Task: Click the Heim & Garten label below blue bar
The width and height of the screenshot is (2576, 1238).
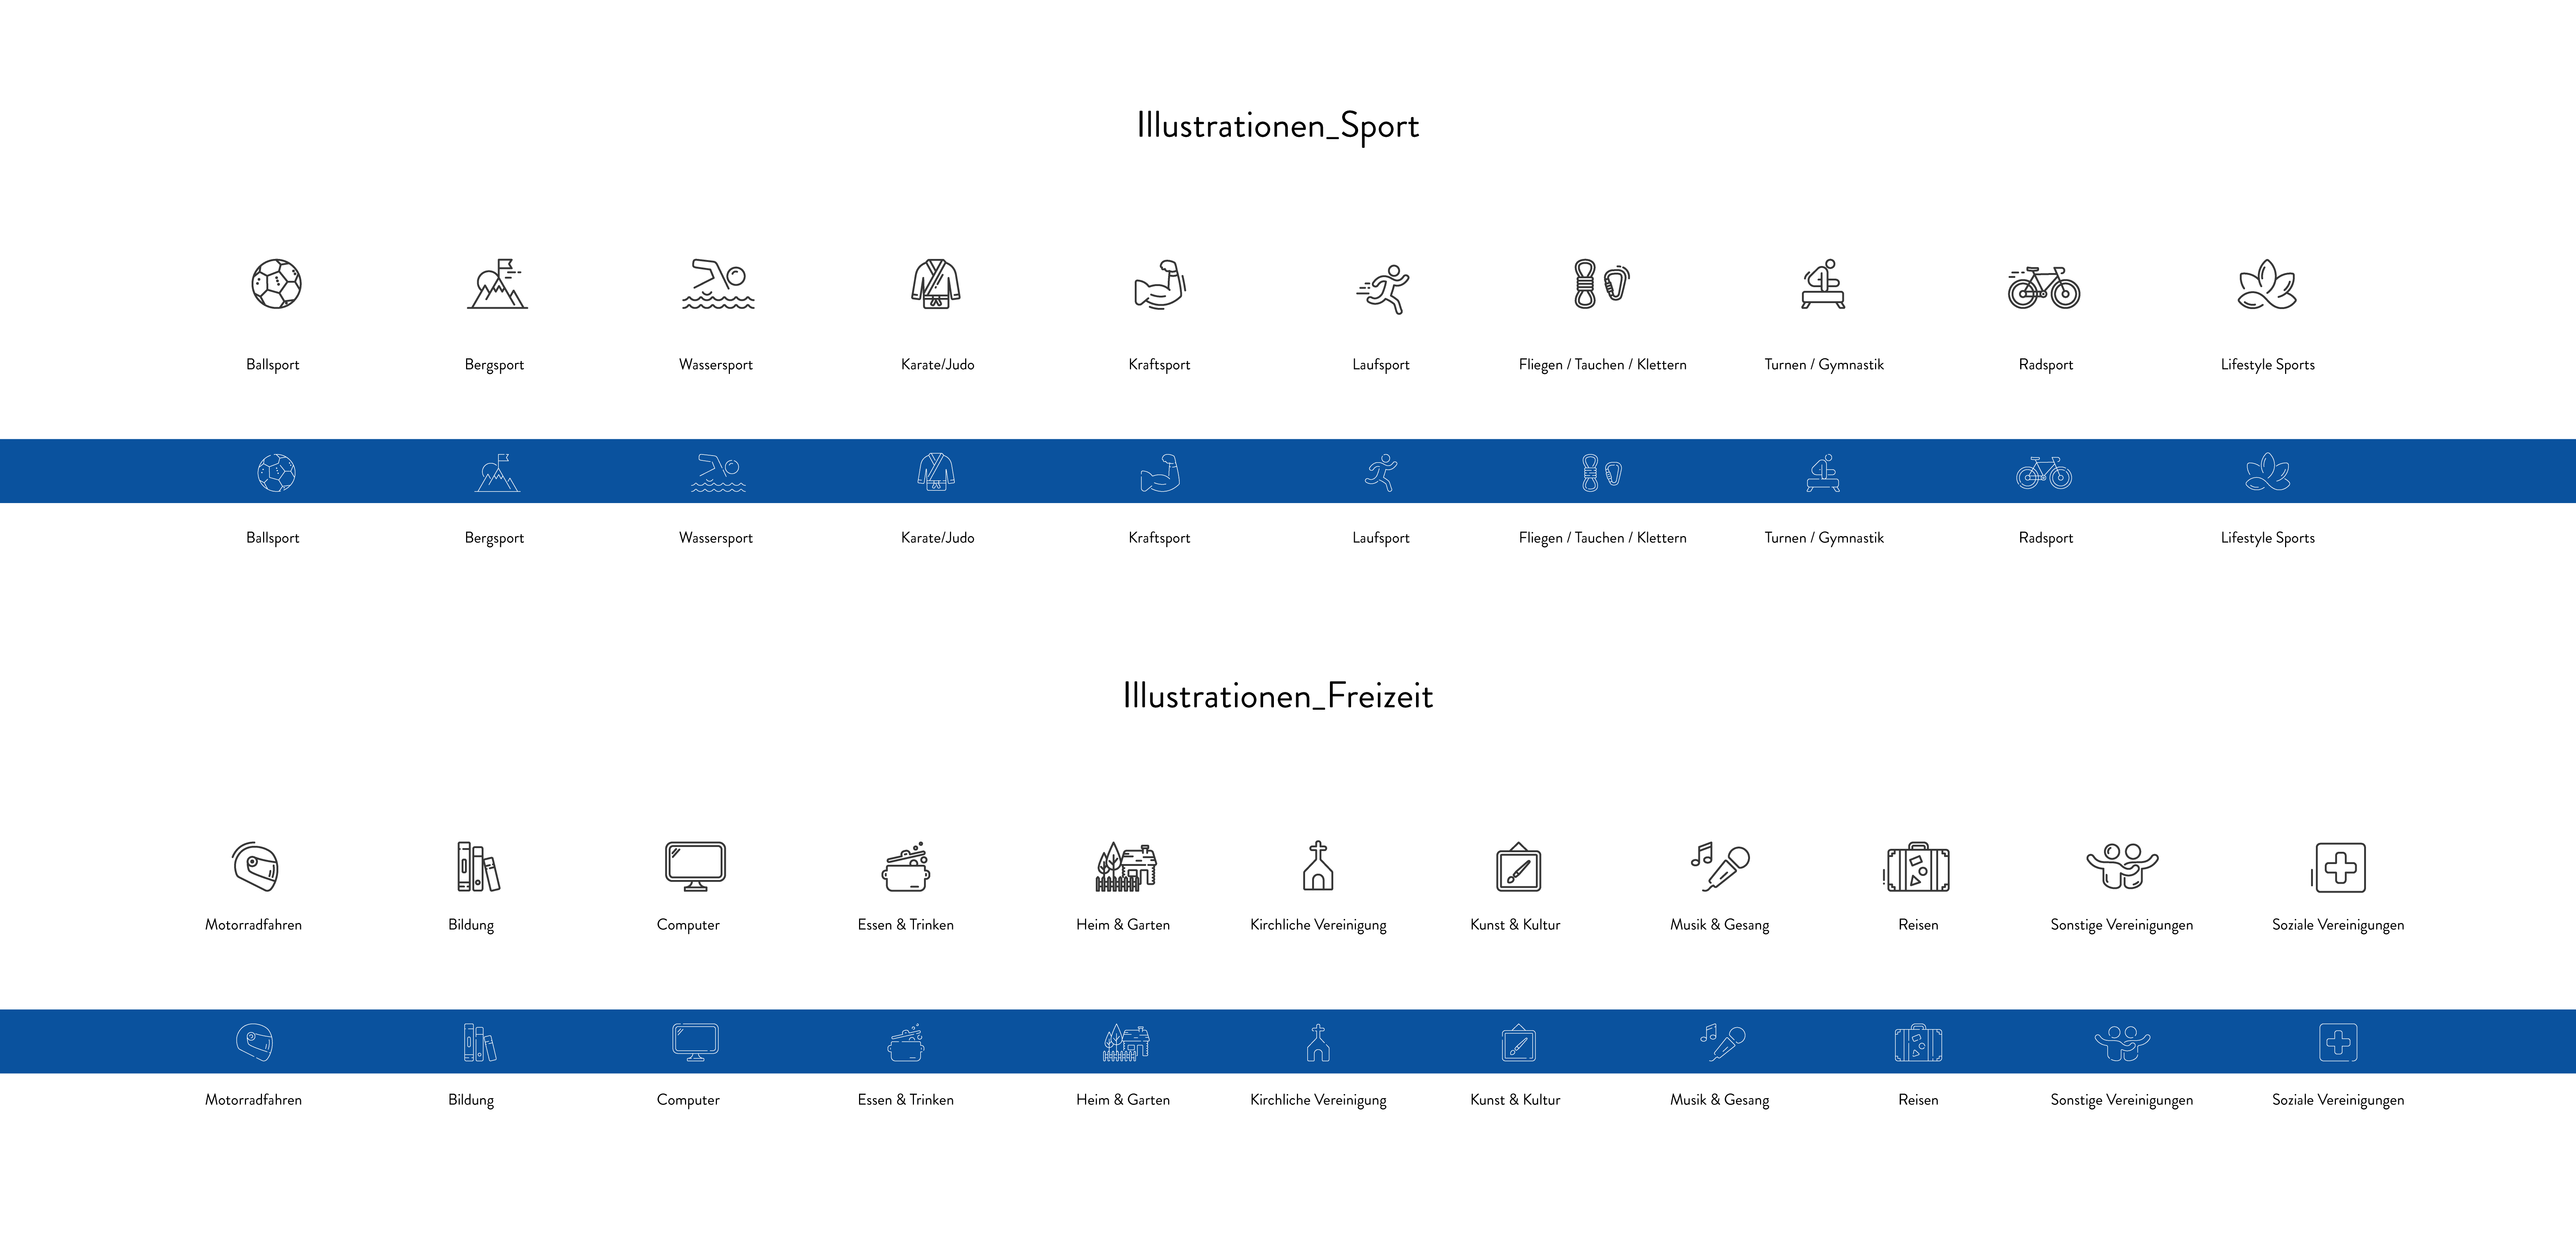Action: pos(1123,1100)
